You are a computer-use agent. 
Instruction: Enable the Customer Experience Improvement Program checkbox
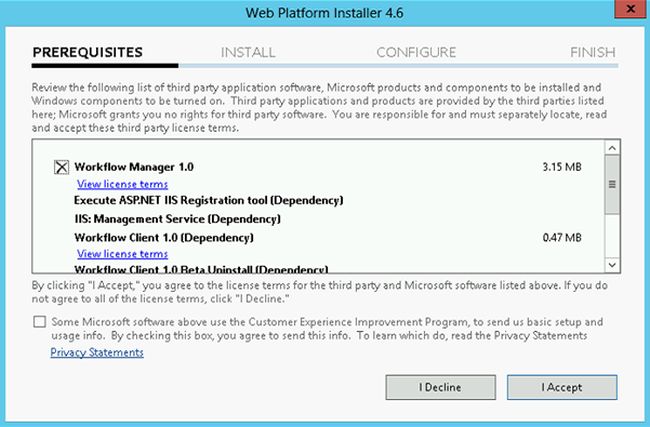pyautogui.click(x=40, y=322)
